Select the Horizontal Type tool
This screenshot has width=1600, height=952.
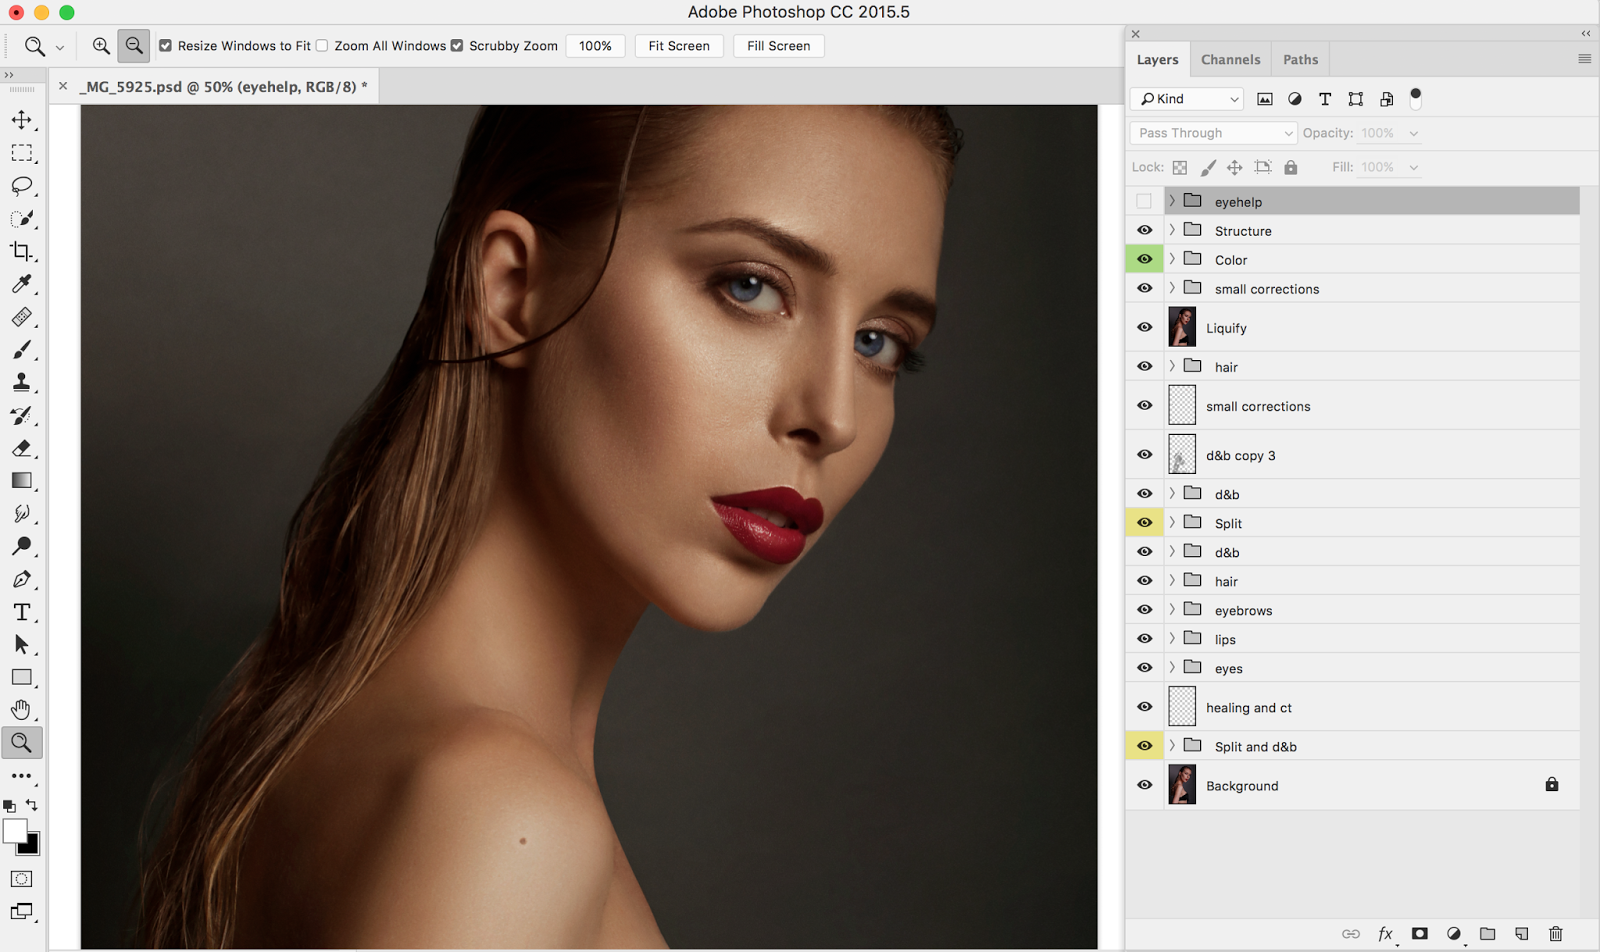[21, 612]
